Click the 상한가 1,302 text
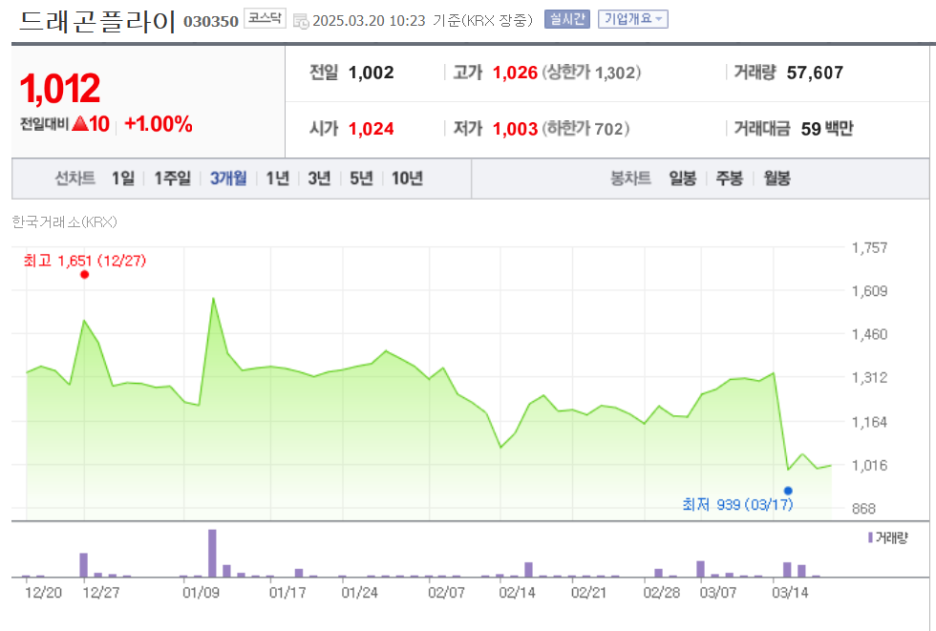This screenshot has width=936, height=631. point(591,73)
